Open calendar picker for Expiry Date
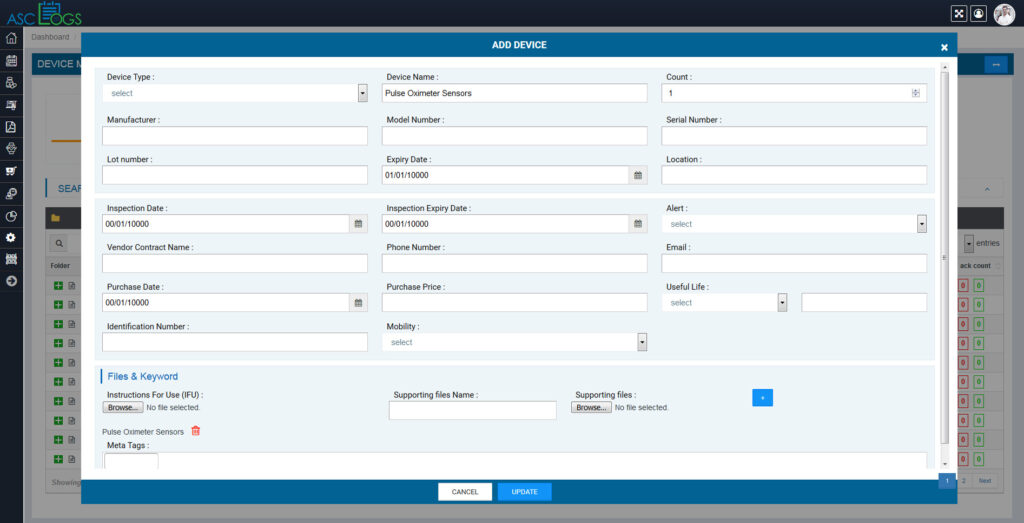Image resolution: width=1024 pixels, height=523 pixels. pos(637,175)
